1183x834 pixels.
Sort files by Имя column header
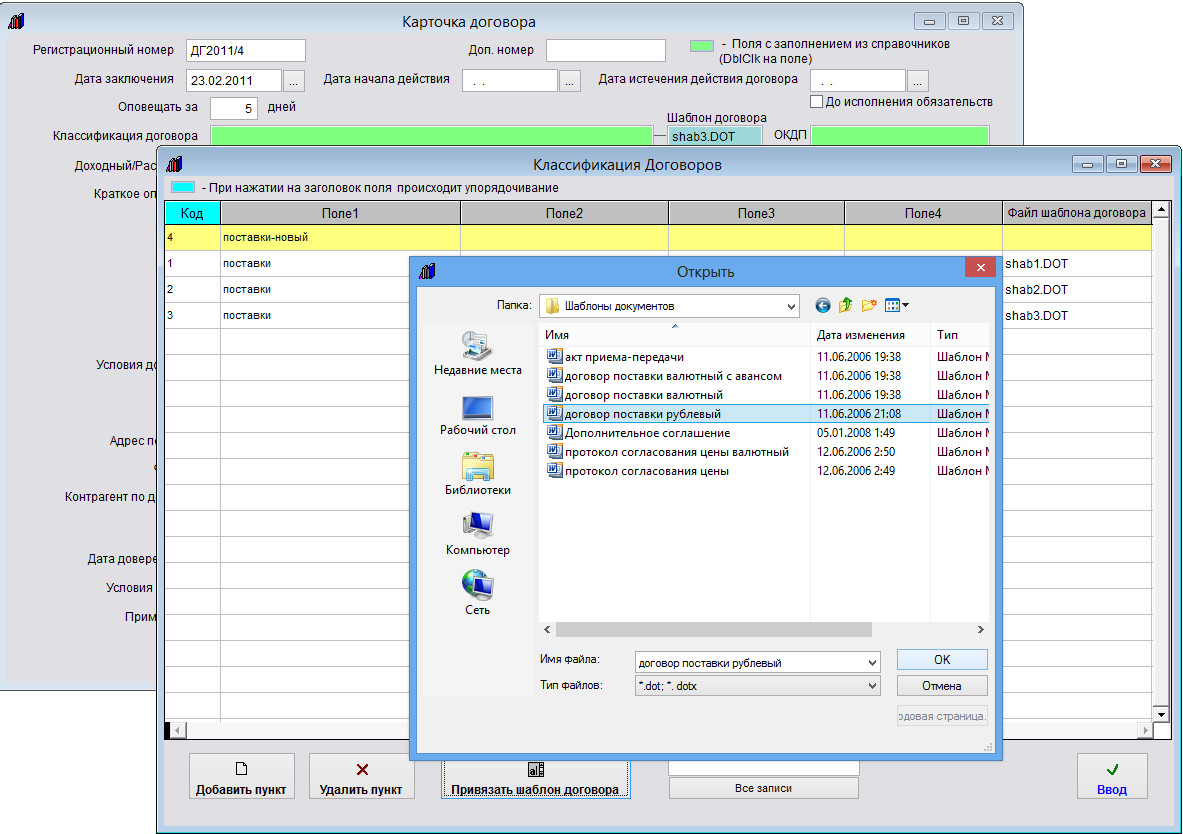coord(675,335)
